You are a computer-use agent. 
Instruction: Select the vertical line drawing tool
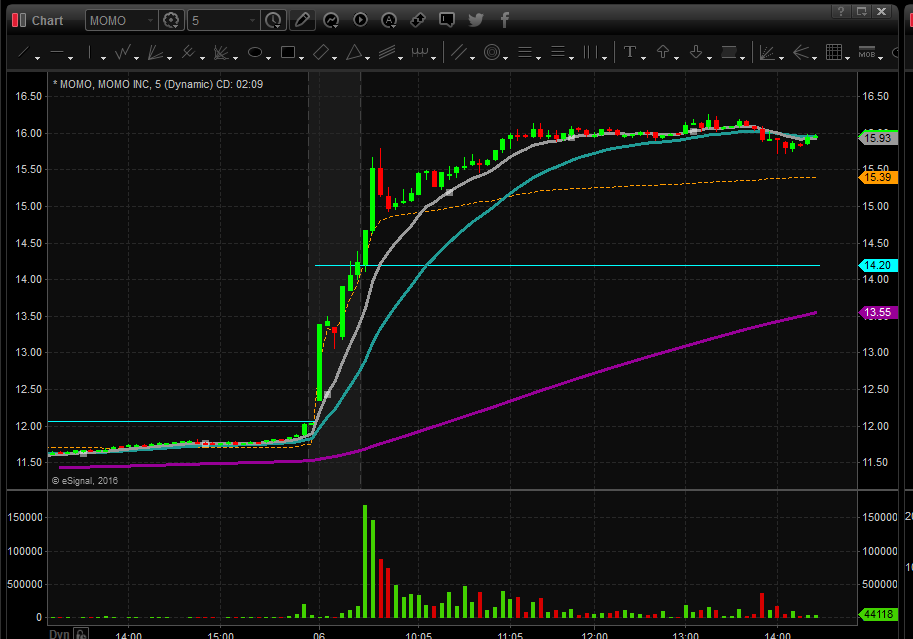coord(90,52)
